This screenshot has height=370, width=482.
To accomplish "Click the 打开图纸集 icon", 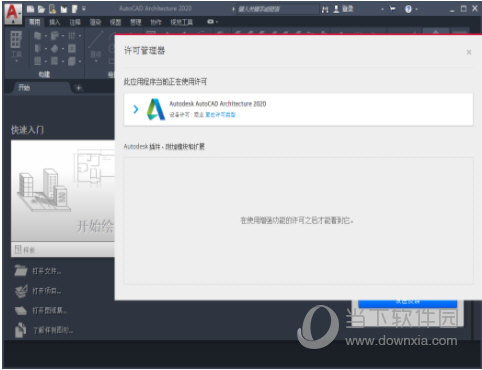I will [x=21, y=311].
